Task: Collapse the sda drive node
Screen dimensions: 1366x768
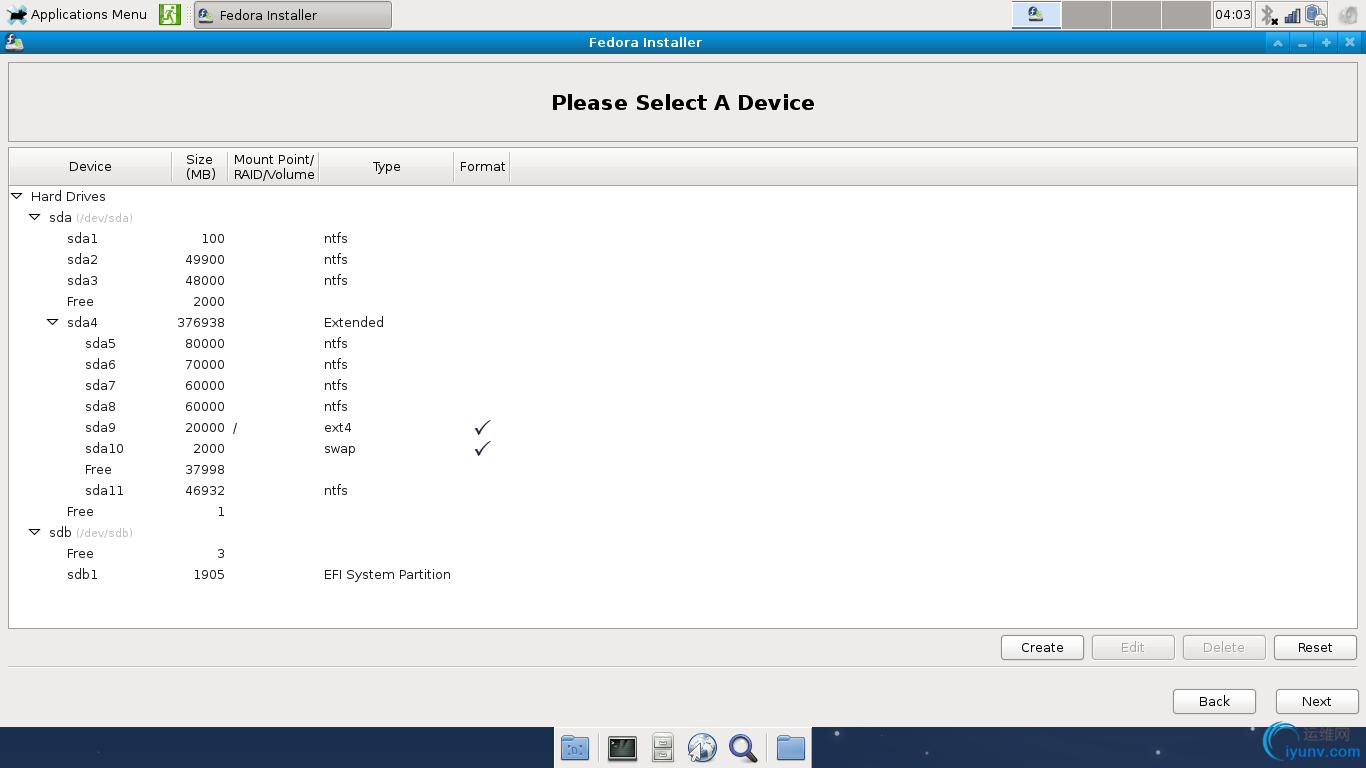Action: click(x=34, y=217)
